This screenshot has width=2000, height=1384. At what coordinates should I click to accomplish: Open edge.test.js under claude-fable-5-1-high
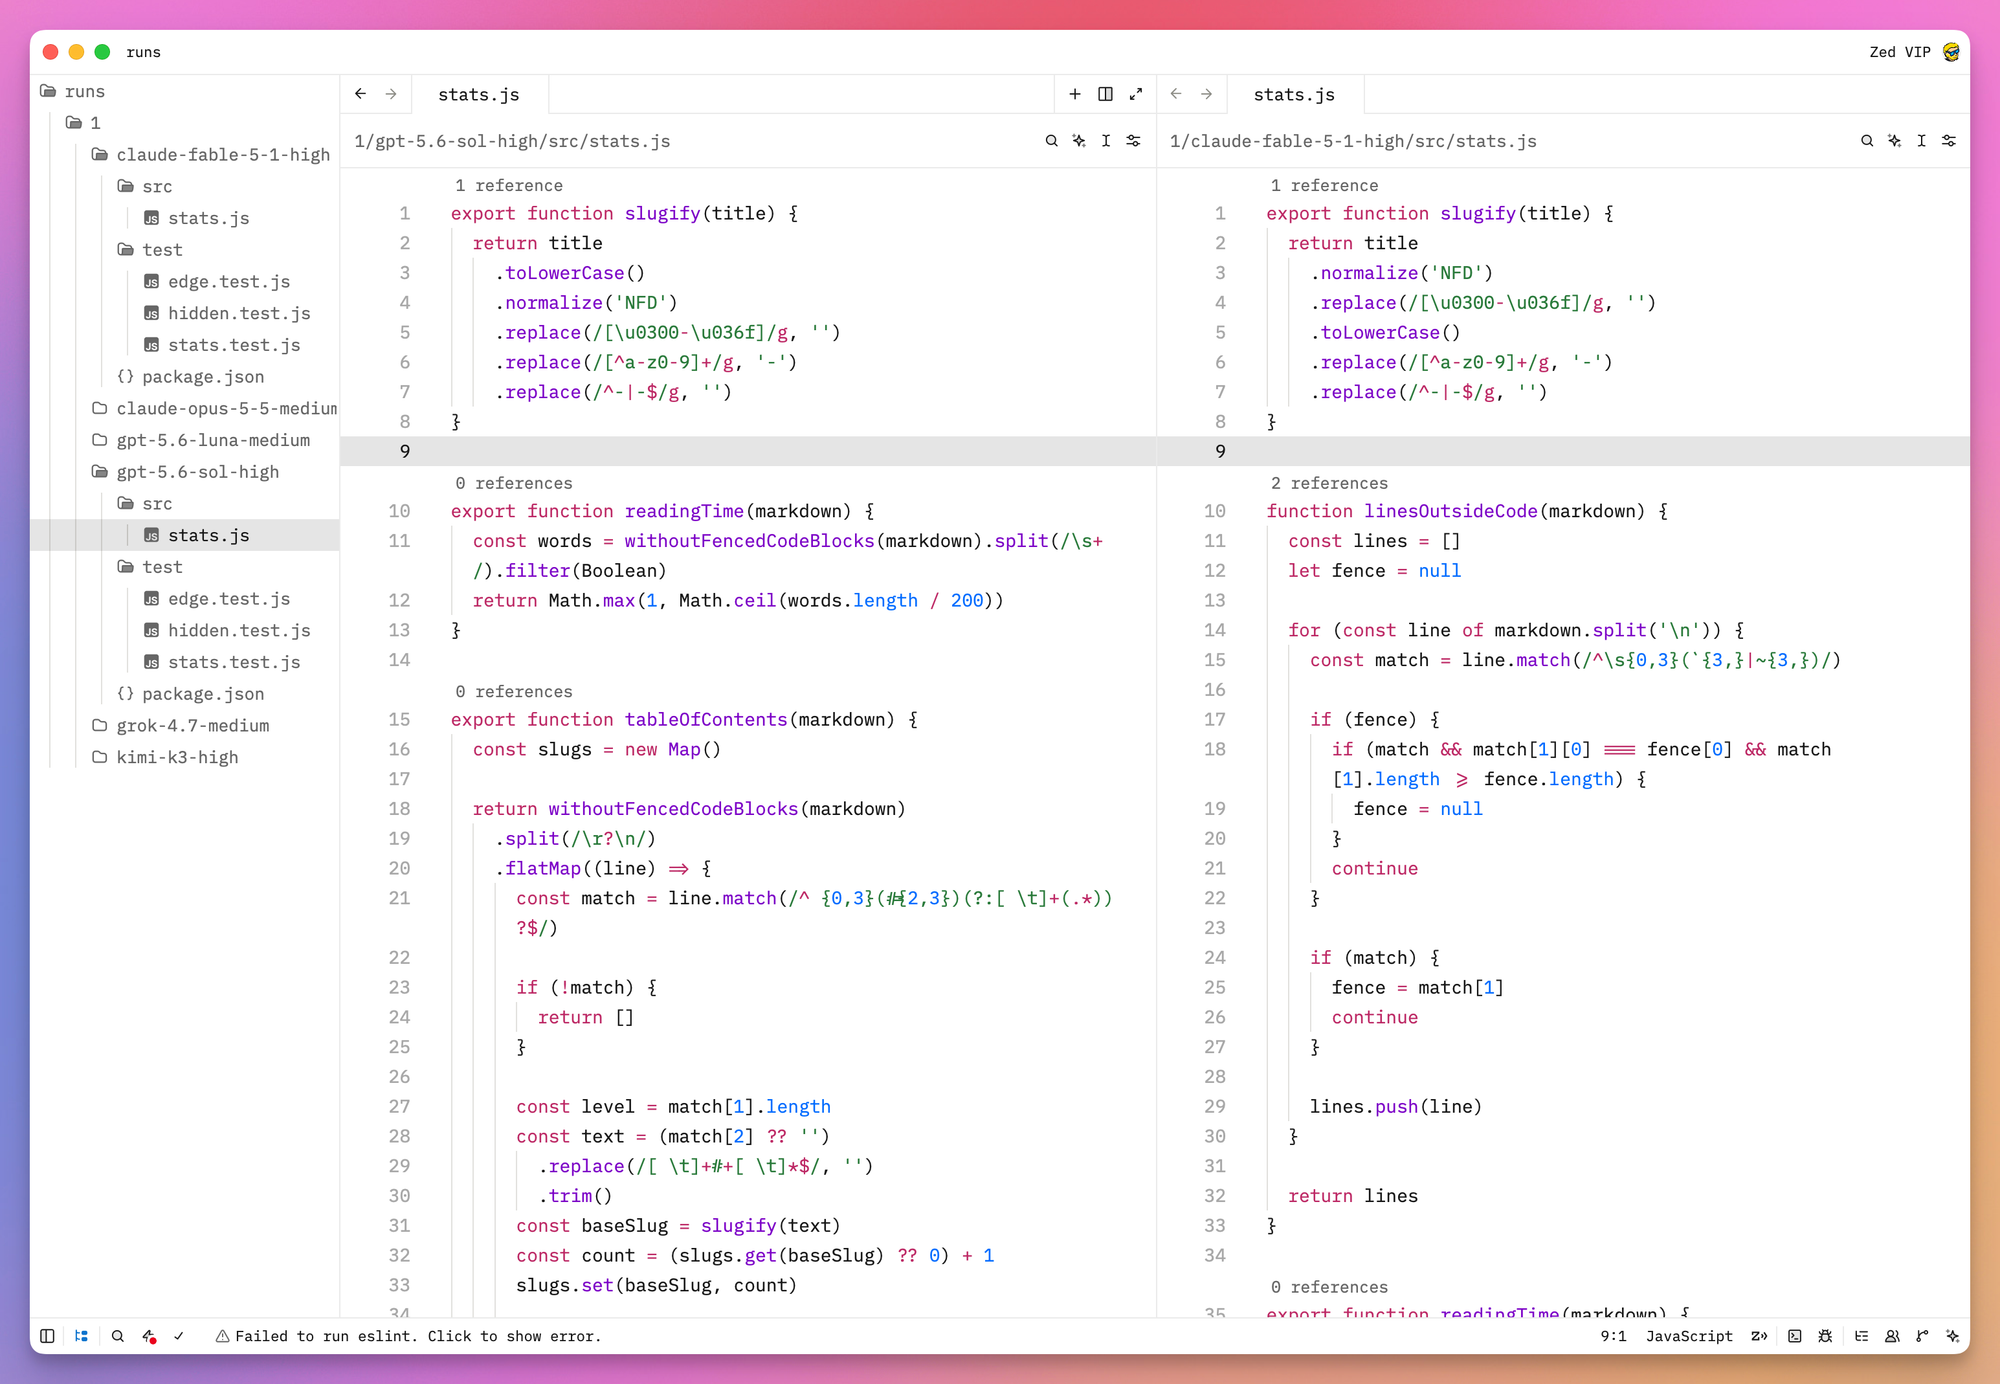click(x=217, y=282)
